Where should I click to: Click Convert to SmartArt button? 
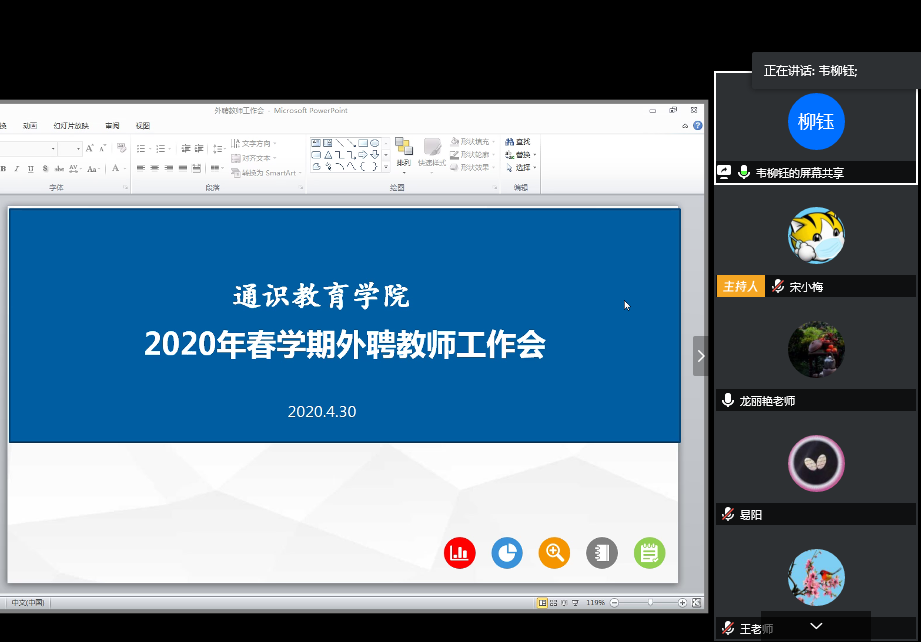pos(267,172)
